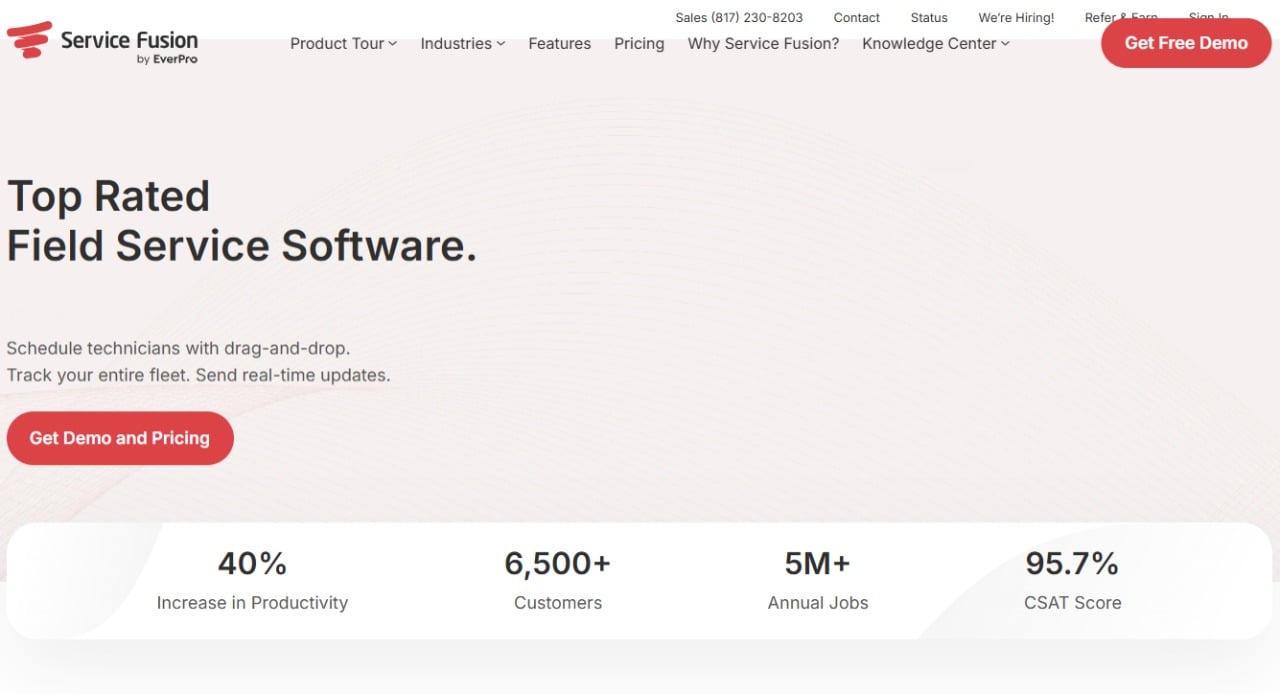Select the 40% productivity statistic
This screenshot has width=1280, height=694.
tap(252, 580)
